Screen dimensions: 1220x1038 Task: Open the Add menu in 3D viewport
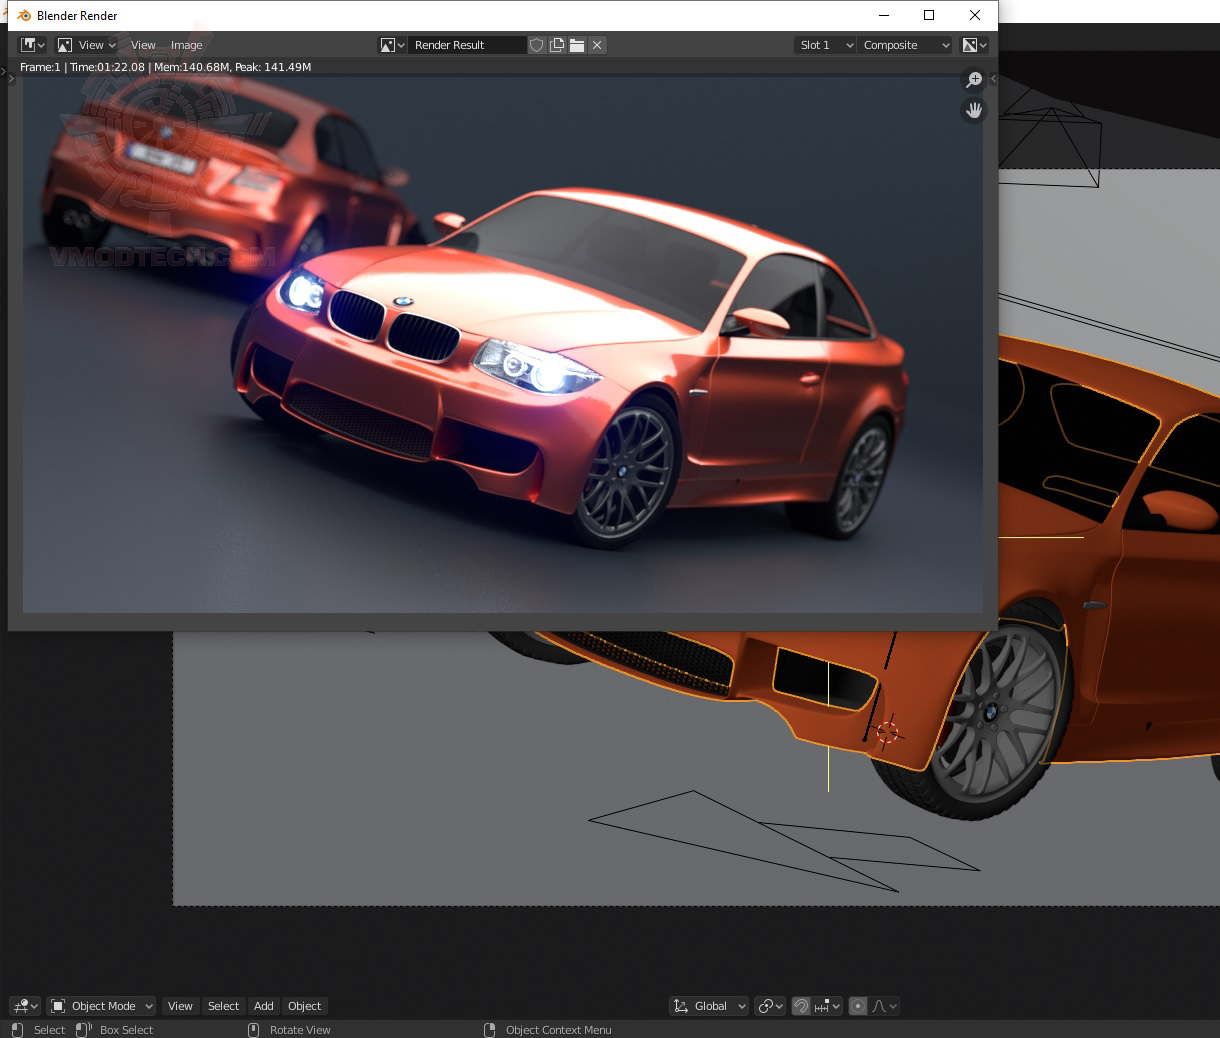[x=263, y=1006]
